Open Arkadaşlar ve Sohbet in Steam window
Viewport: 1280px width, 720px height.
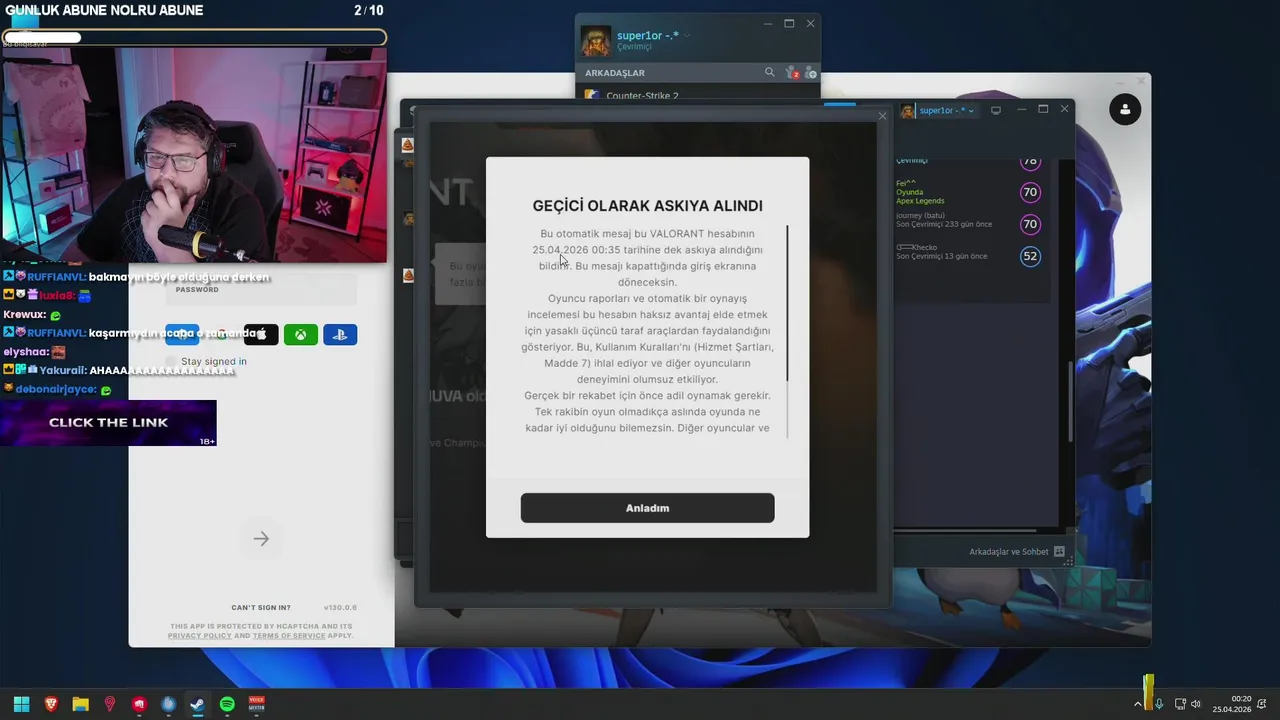1009,552
